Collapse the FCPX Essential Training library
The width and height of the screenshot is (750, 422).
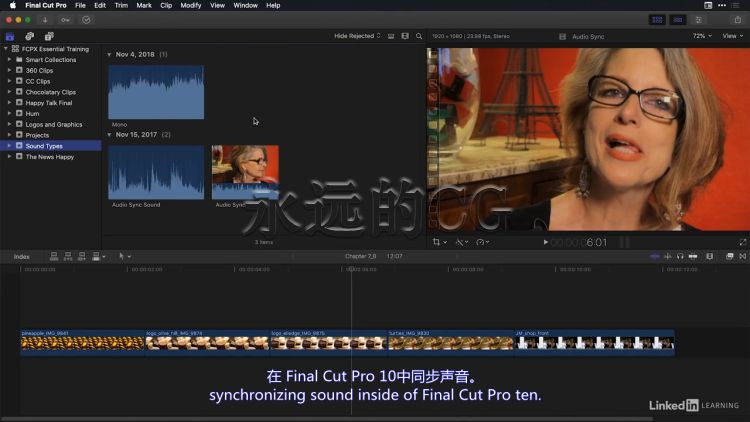click(x=6, y=48)
